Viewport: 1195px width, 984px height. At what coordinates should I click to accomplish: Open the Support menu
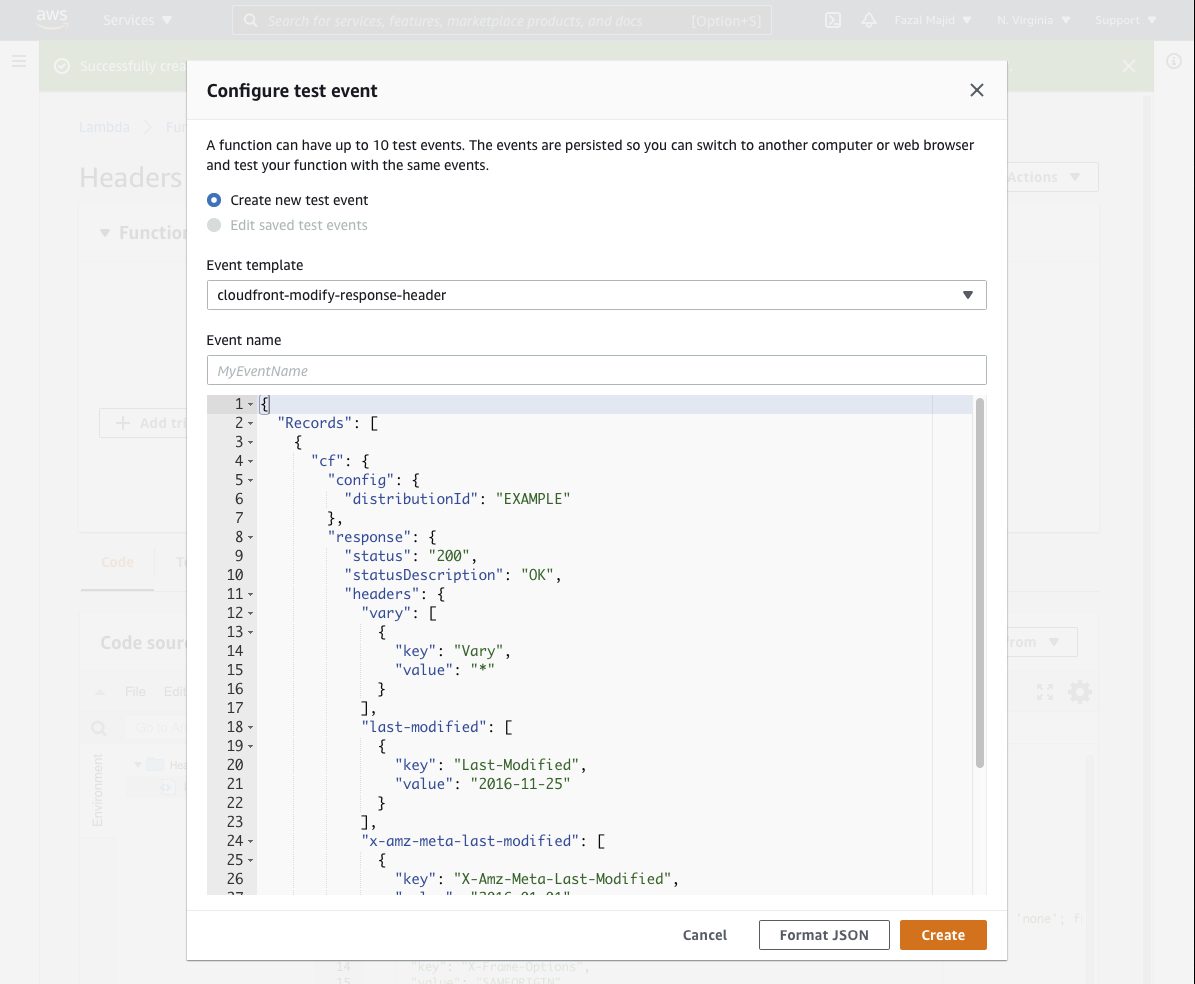point(1125,20)
